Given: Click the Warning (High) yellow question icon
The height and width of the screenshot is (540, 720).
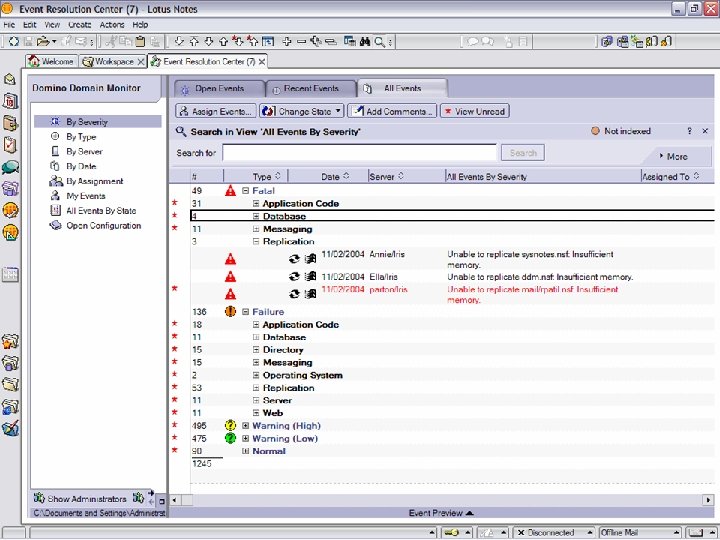Looking at the screenshot, I should pyautogui.click(x=231, y=426).
